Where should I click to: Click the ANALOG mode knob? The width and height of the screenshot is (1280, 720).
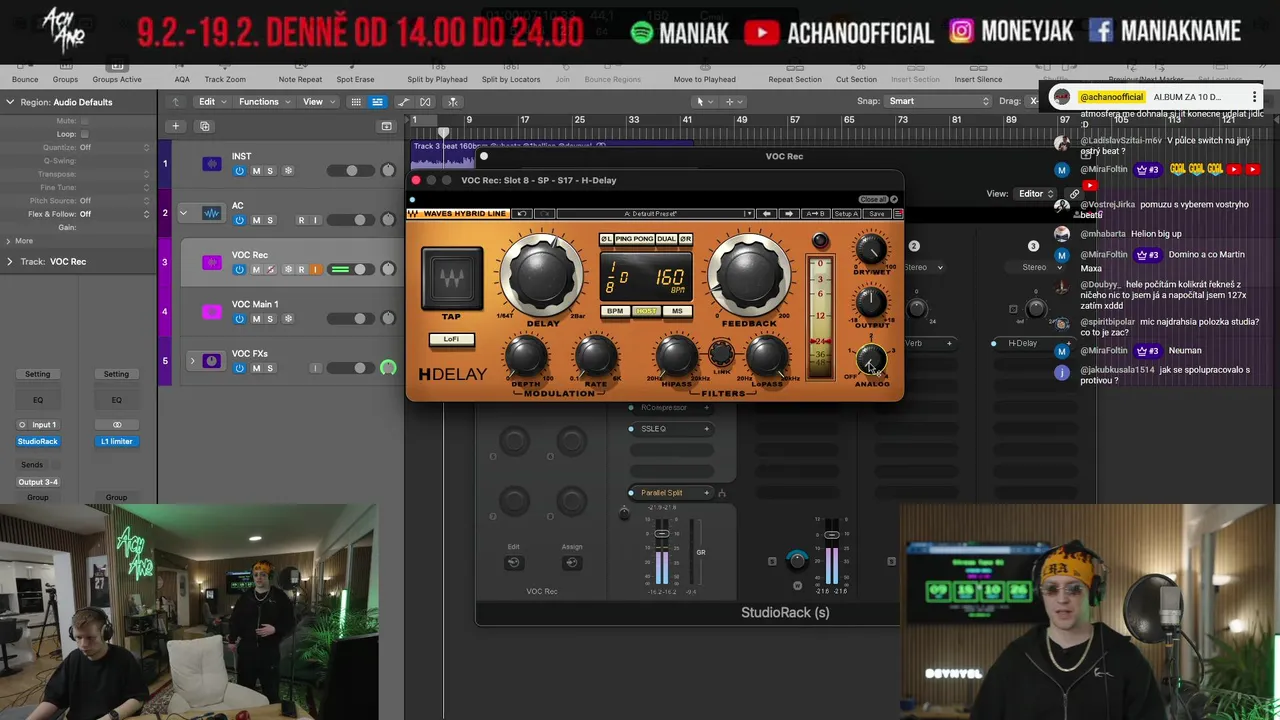point(871,361)
